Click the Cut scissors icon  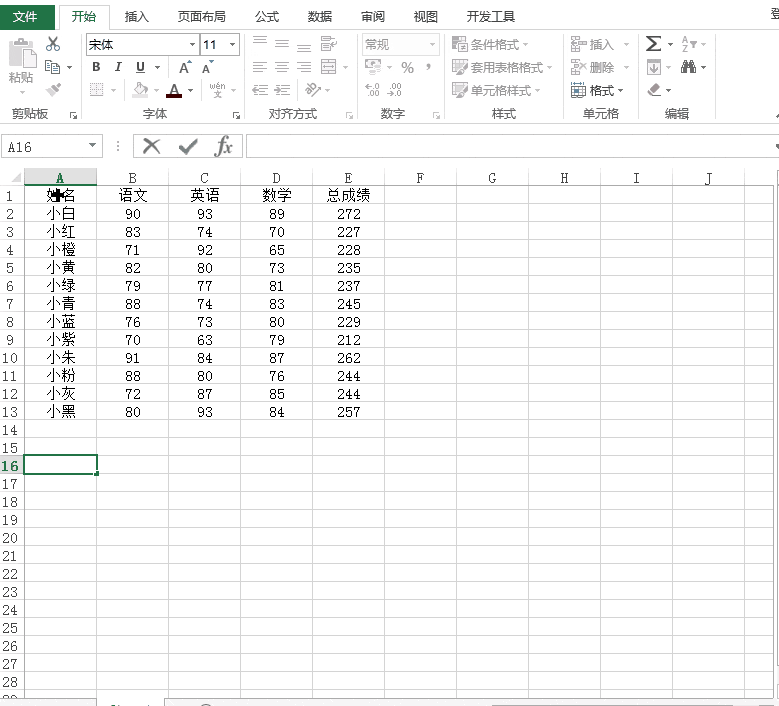[53, 44]
